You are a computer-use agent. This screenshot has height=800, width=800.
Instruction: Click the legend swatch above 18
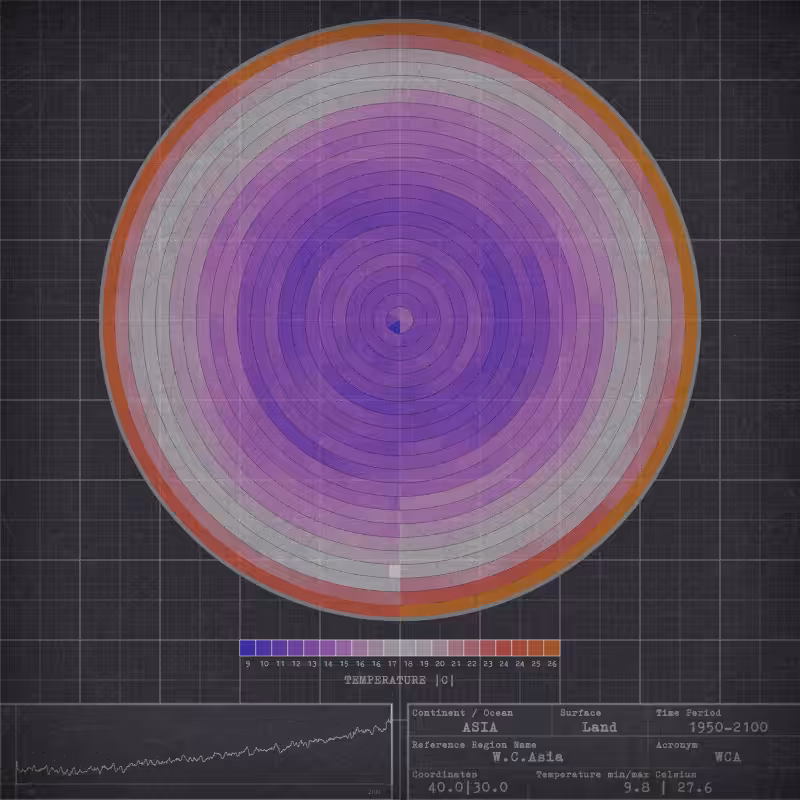pyautogui.click(x=408, y=648)
